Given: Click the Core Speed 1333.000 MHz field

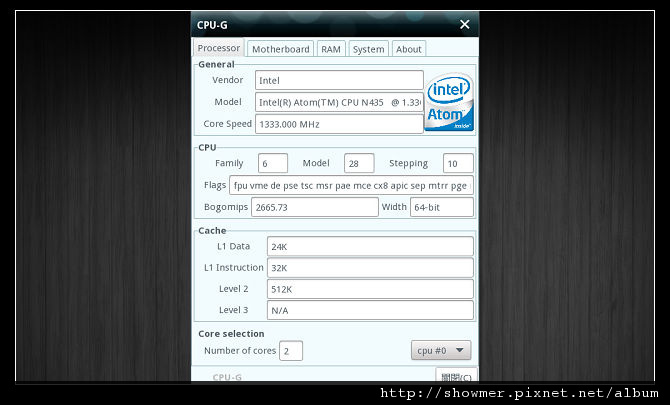Looking at the screenshot, I should 339,124.
